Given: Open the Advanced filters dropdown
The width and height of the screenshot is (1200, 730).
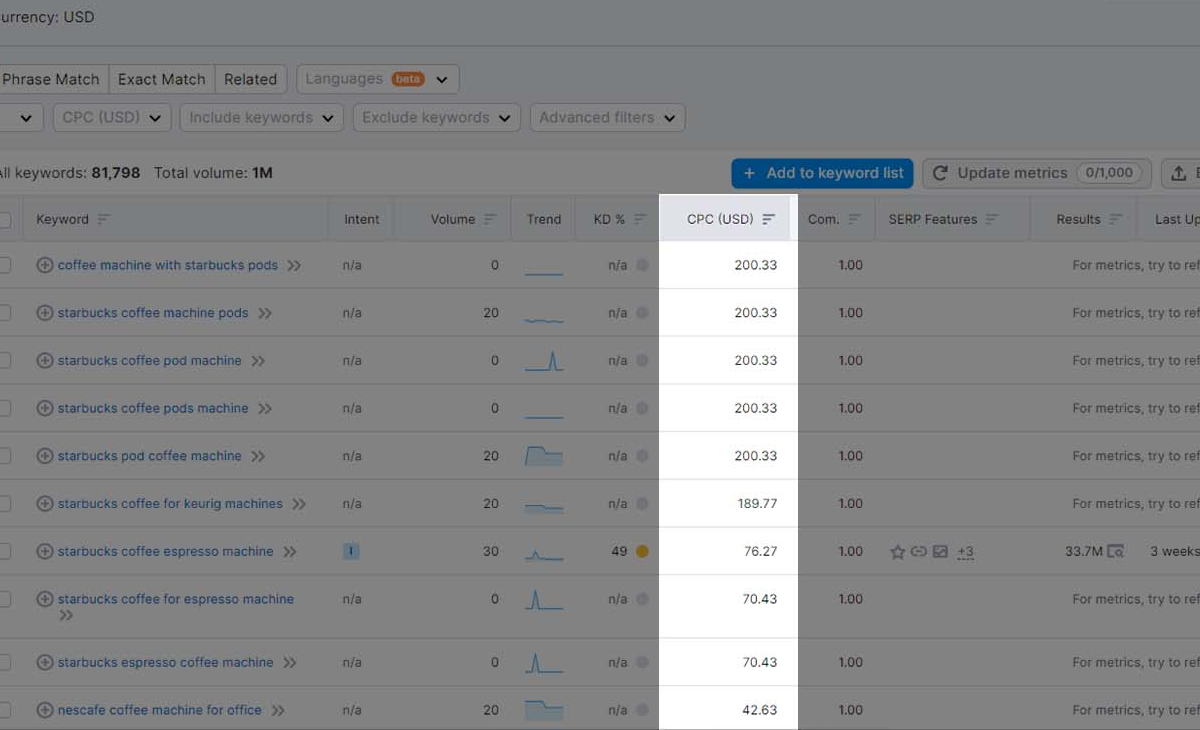Looking at the screenshot, I should [x=608, y=117].
